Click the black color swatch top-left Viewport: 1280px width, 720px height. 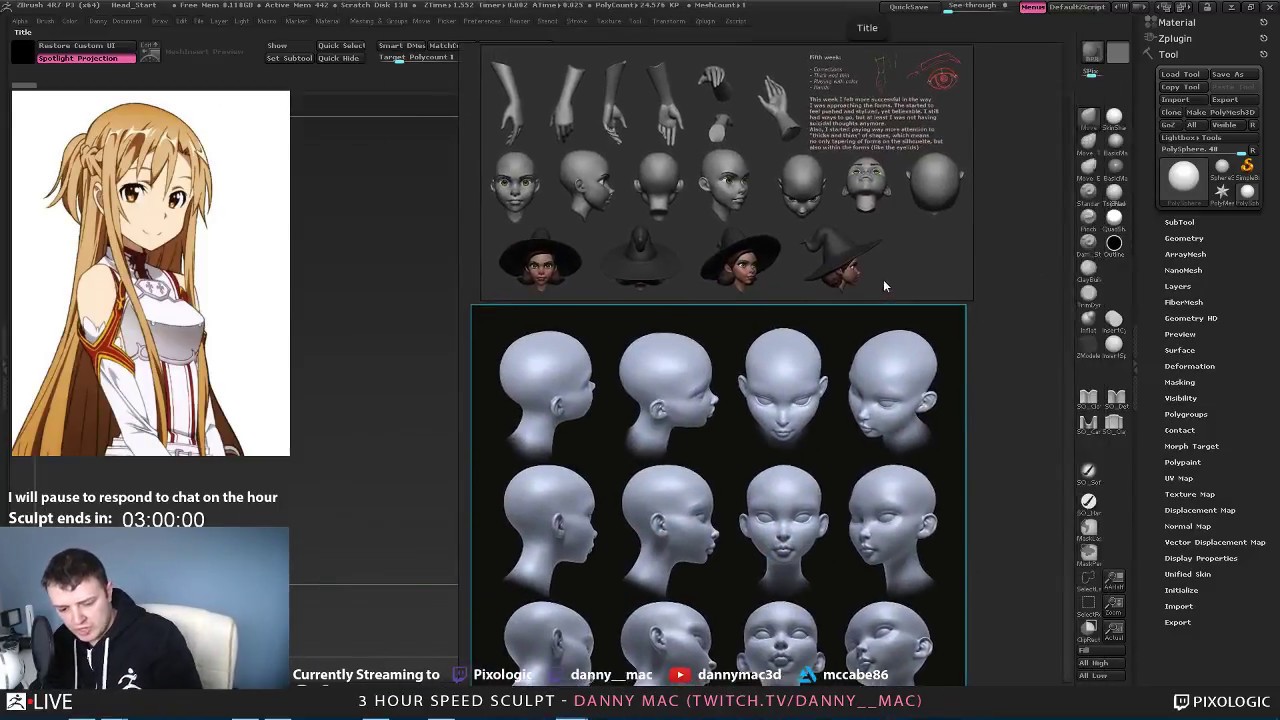coord(23,52)
